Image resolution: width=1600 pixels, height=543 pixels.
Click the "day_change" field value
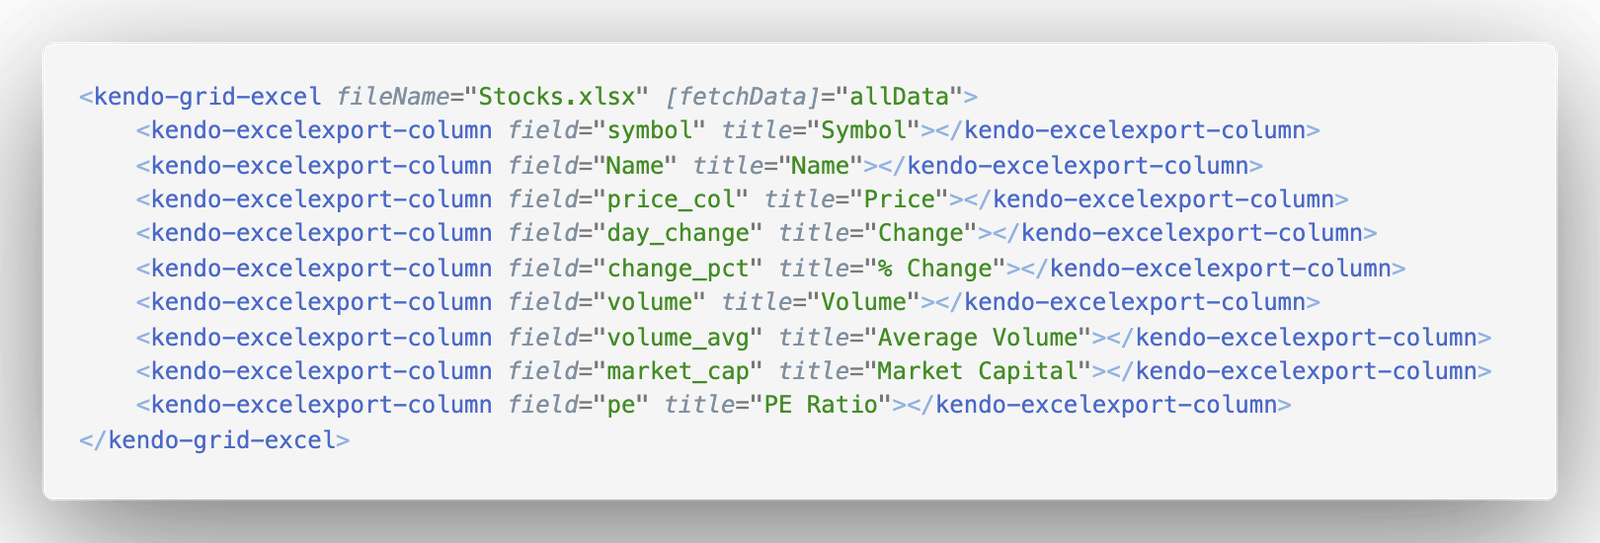pyautogui.click(x=678, y=233)
